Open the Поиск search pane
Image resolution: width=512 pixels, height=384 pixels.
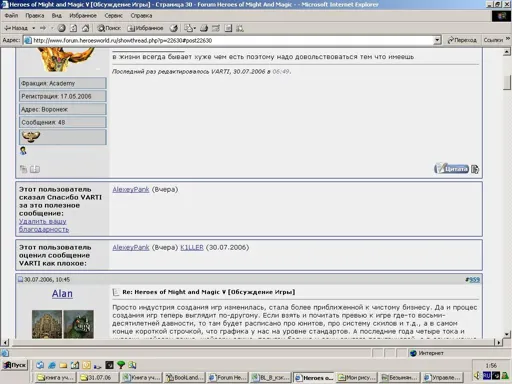pyautogui.click(x=109, y=28)
